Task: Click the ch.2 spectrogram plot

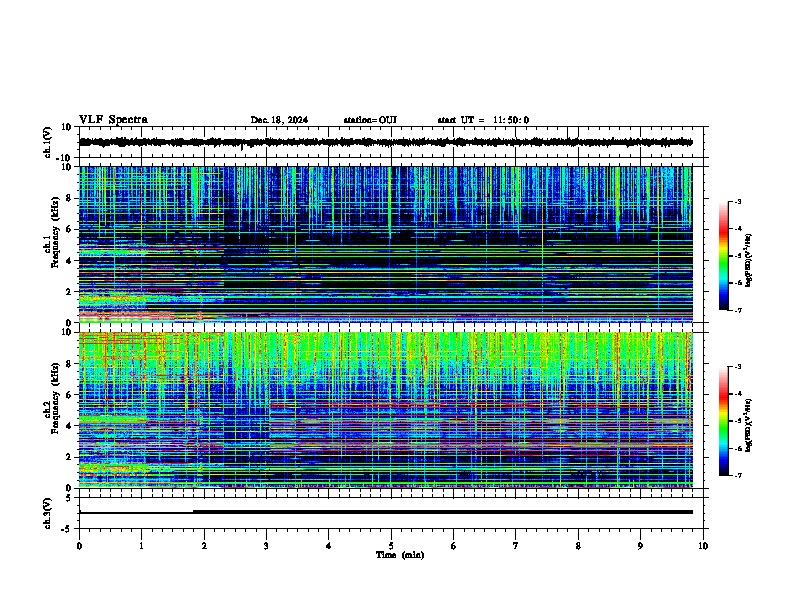Action: 386,410
